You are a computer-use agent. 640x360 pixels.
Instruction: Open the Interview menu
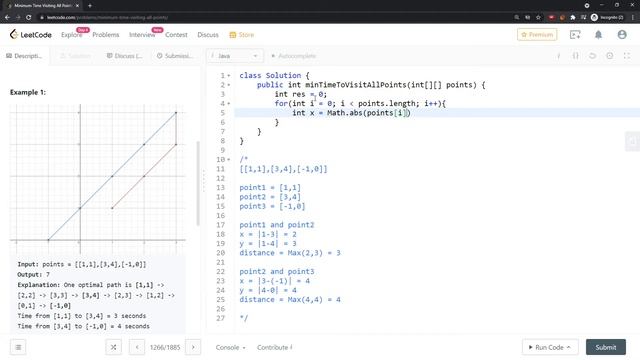coord(142,35)
